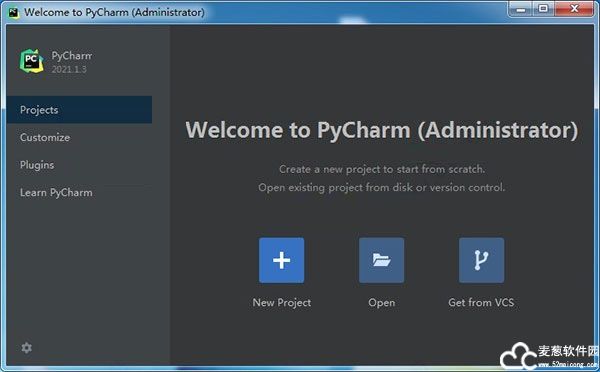
Task: Click the Welcome to PyCharm heading
Action: [x=382, y=130]
